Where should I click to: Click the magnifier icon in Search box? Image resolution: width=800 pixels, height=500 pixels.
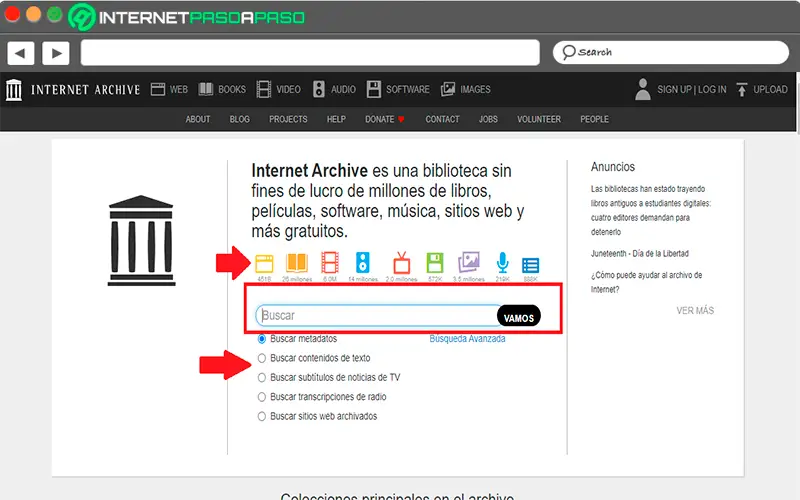pyautogui.click(x=568, y=52)
